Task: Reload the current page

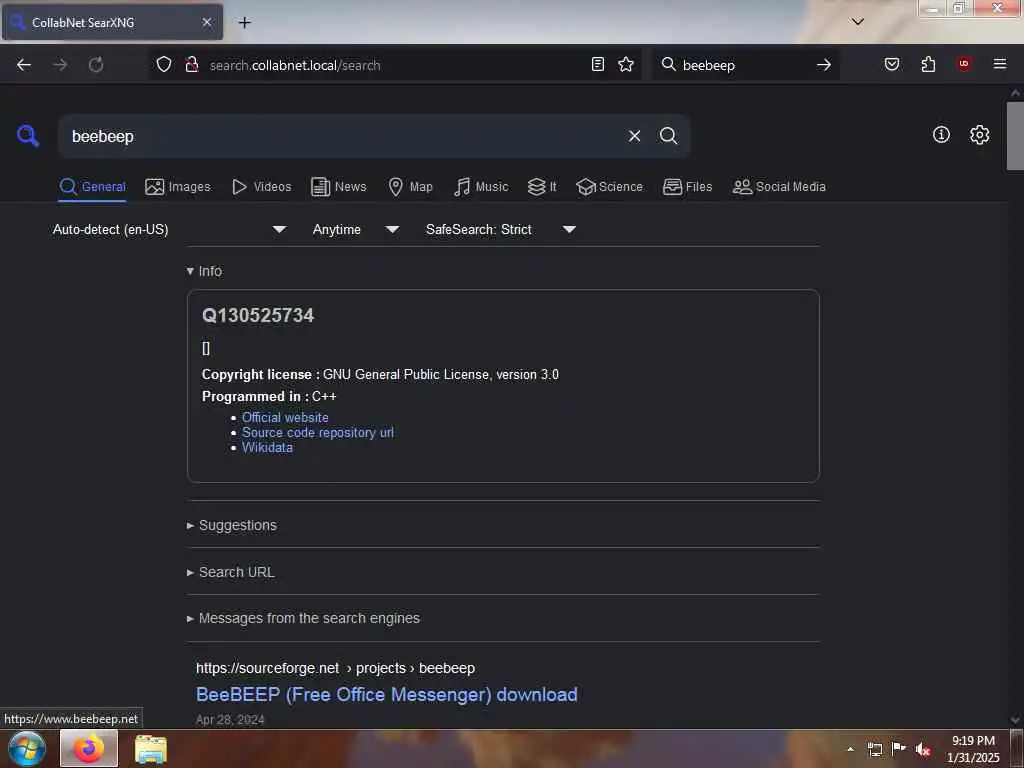Action: click(96, 65)
